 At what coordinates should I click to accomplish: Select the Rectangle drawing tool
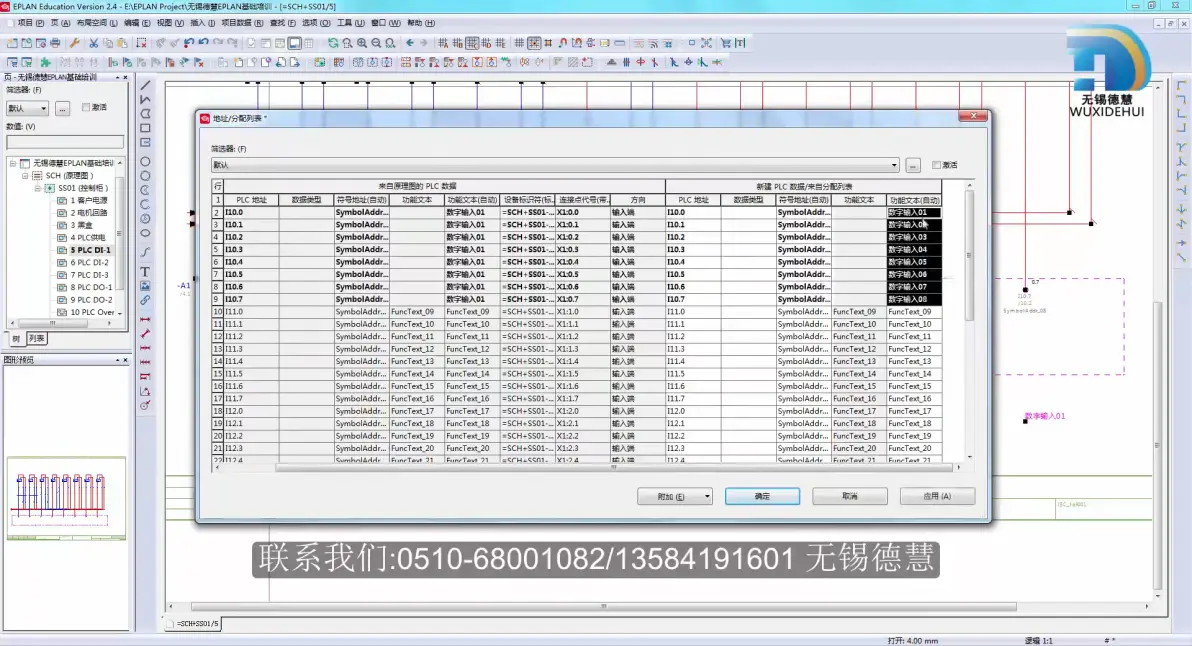[145, 128]
